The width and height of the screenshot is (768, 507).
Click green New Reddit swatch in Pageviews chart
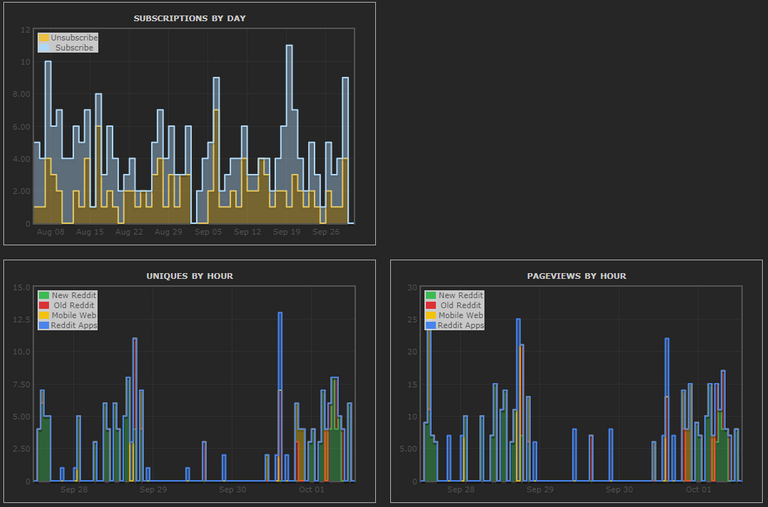coord(431,295)
